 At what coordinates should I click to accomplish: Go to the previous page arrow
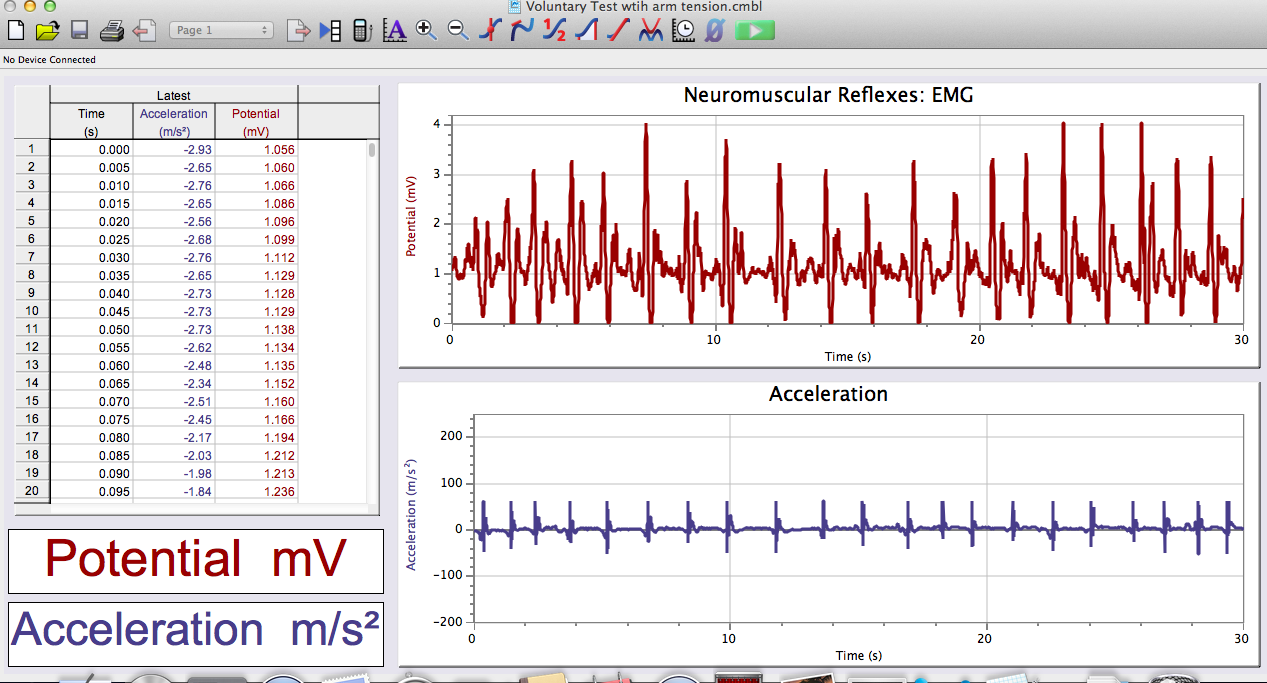144,30
